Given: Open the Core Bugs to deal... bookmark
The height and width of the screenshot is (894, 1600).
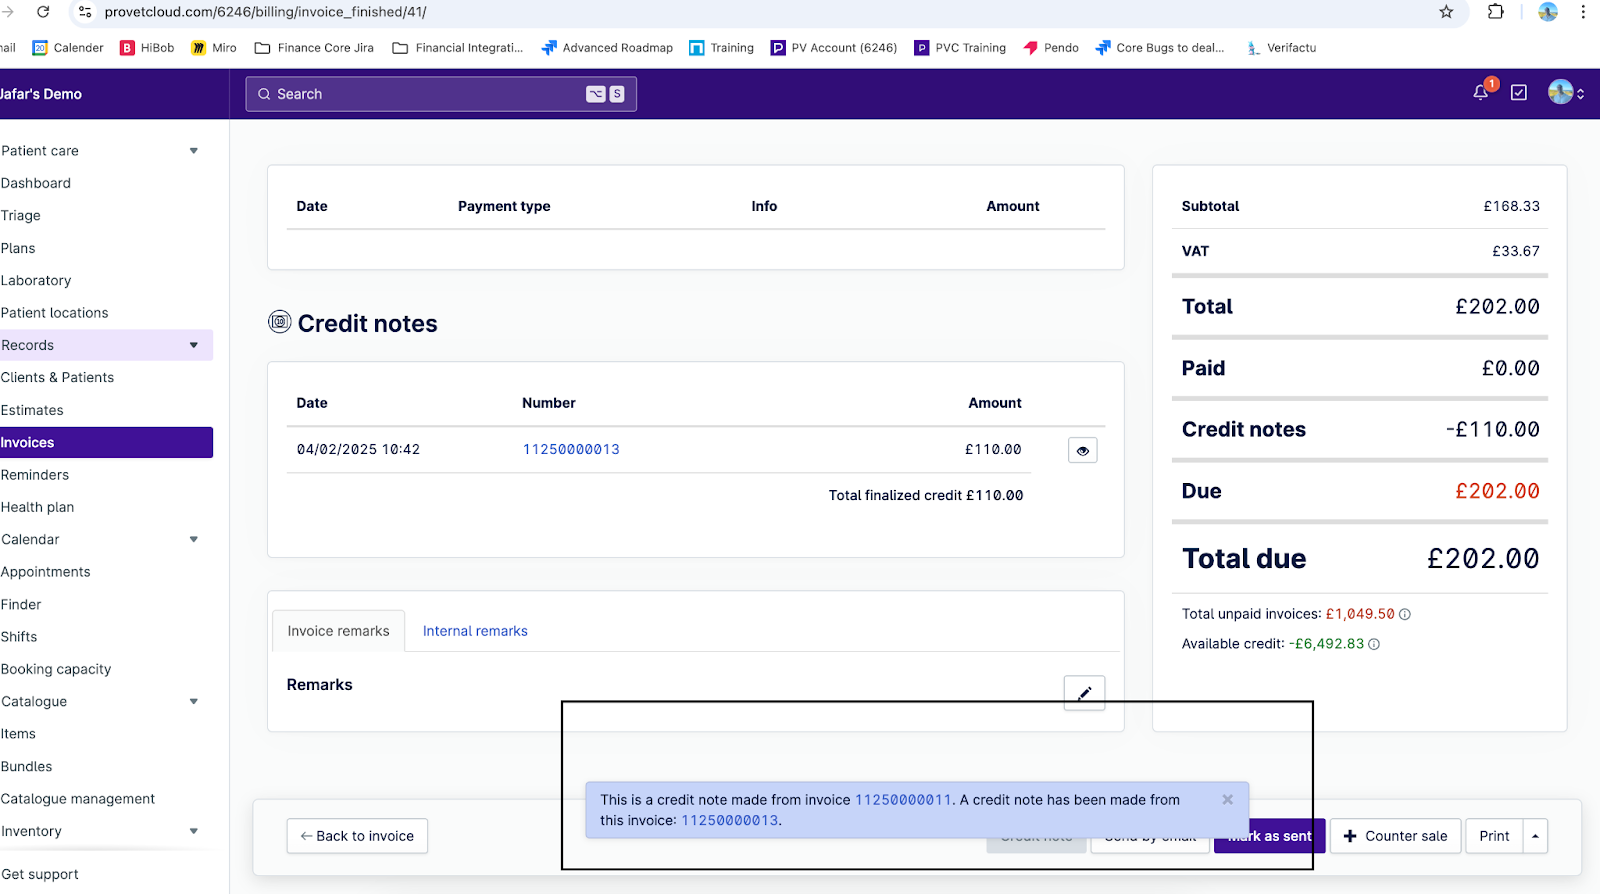Looking at the screenshot, I should 1160,48.
